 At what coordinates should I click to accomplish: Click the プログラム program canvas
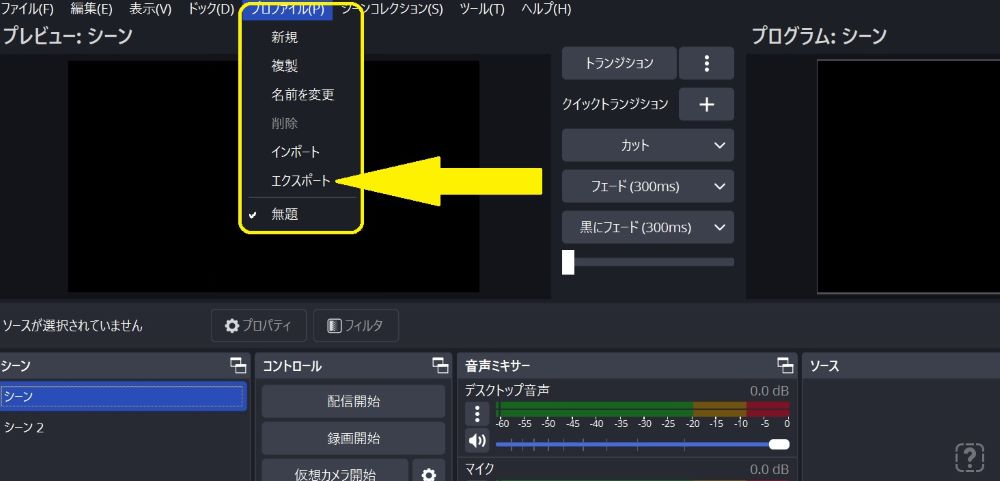pyautogui.click(x=909, y=177)
